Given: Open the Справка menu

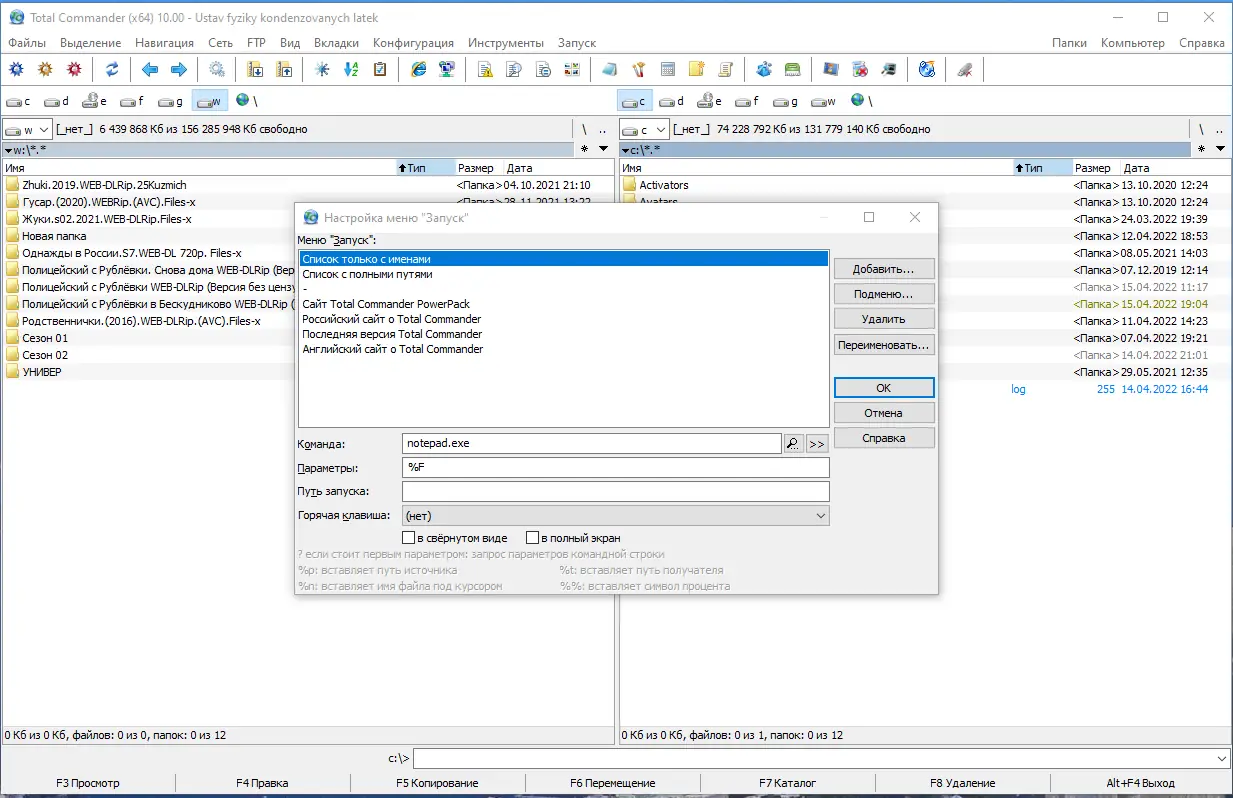Looking at the screenshot, I should tap(1202, 43).
